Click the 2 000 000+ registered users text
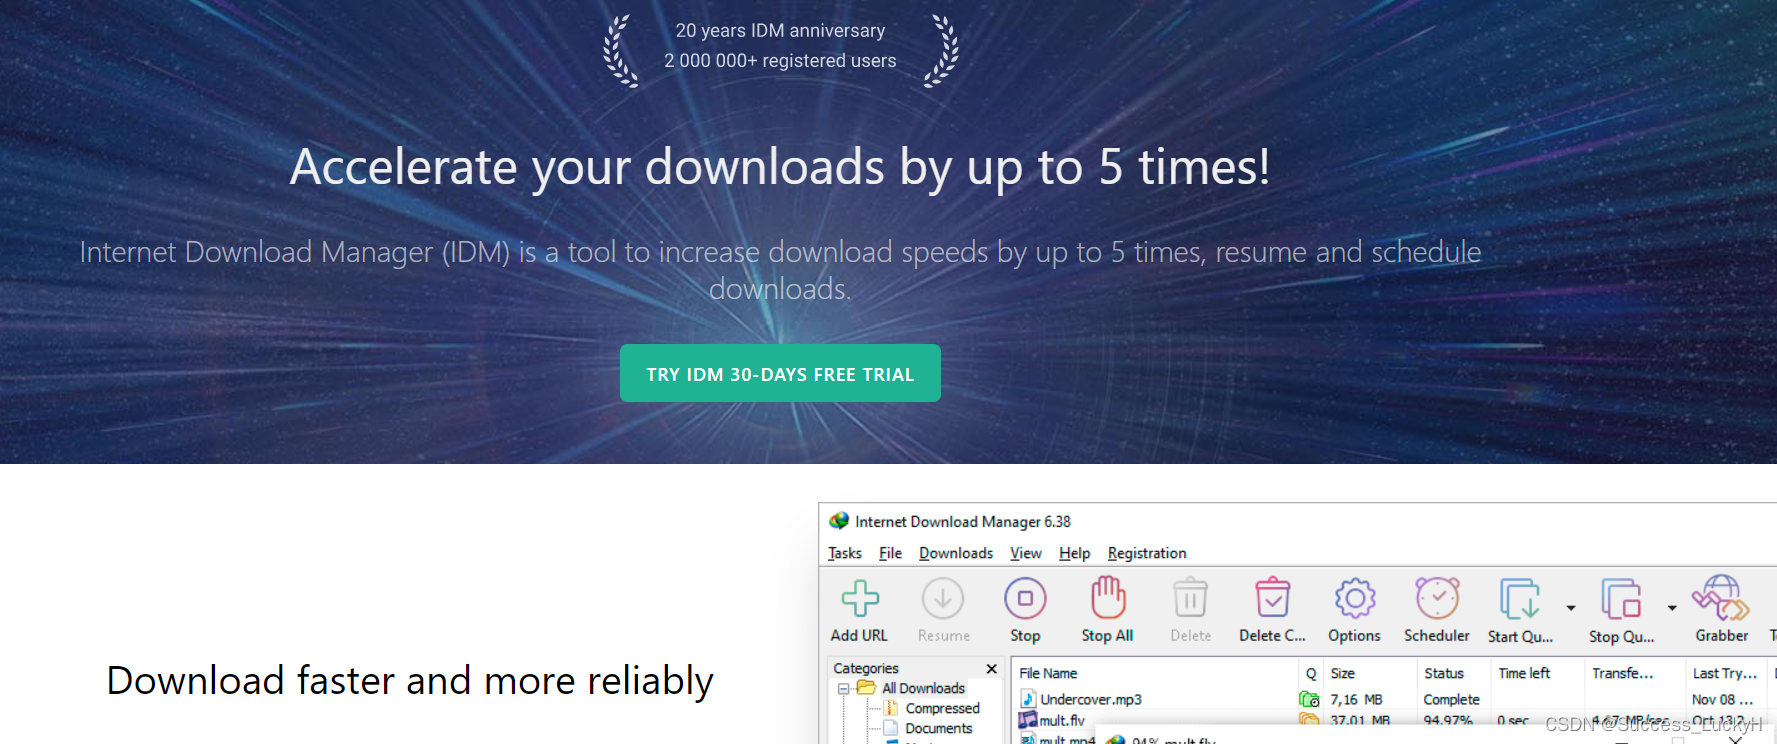 click(780, 60)
